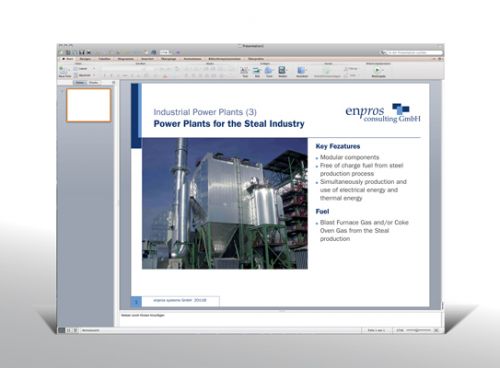Open the Form (shape) icon in ribbon

(269, 70)
